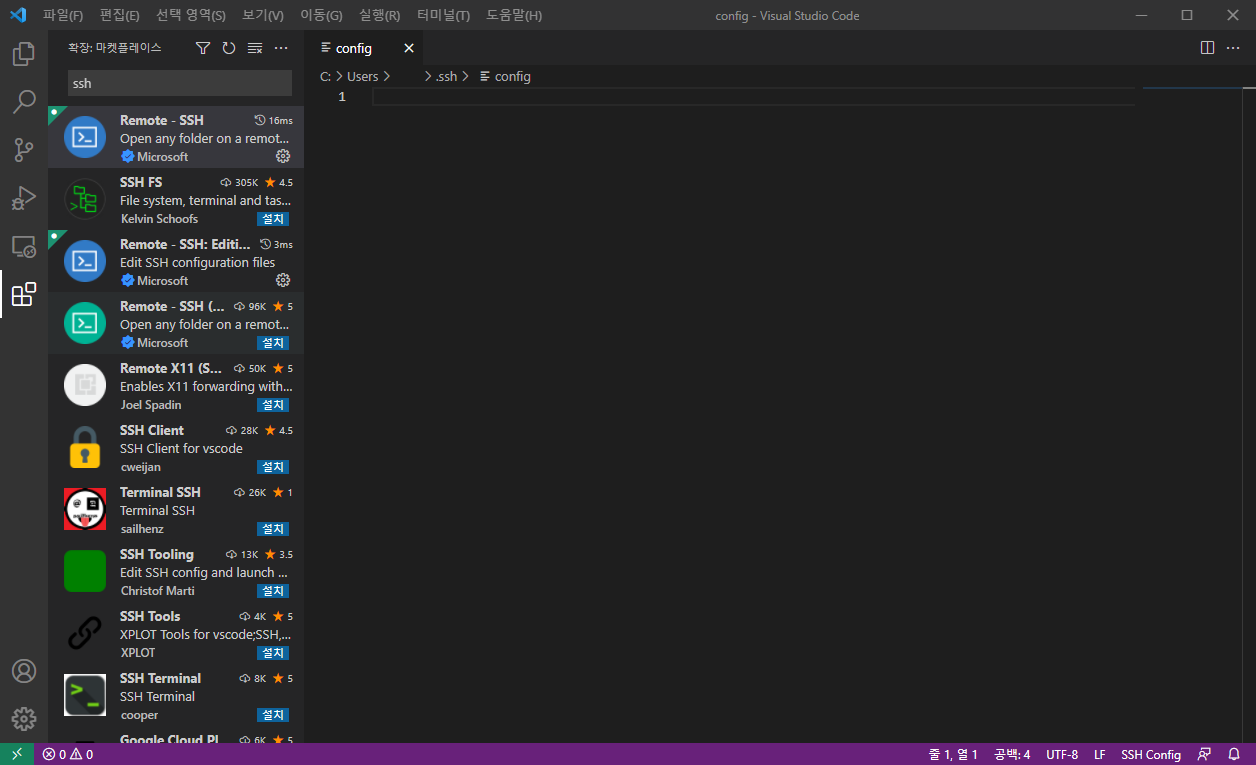Screen dimensions: 1256x765
Task: Close the config editor tab
Action: [x=408, y=48]
